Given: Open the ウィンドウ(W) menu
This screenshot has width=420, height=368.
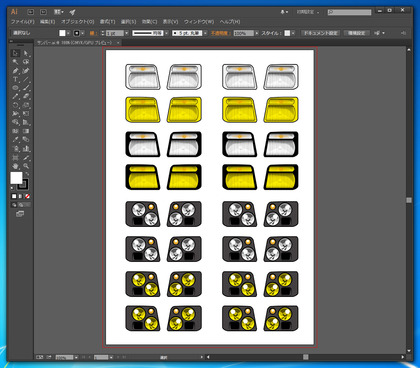Looking at the screenshot, I should coord(199,22).
